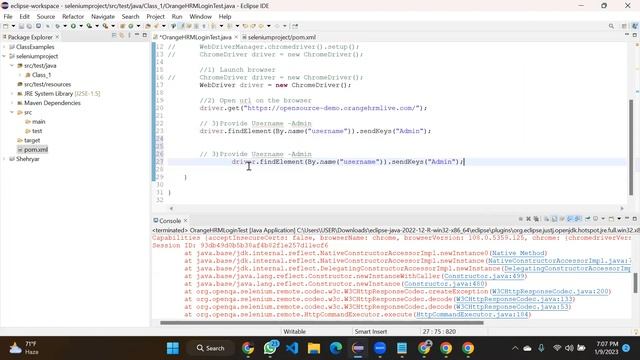Click Remove All Terminated Launches console icon

[536, 219]
